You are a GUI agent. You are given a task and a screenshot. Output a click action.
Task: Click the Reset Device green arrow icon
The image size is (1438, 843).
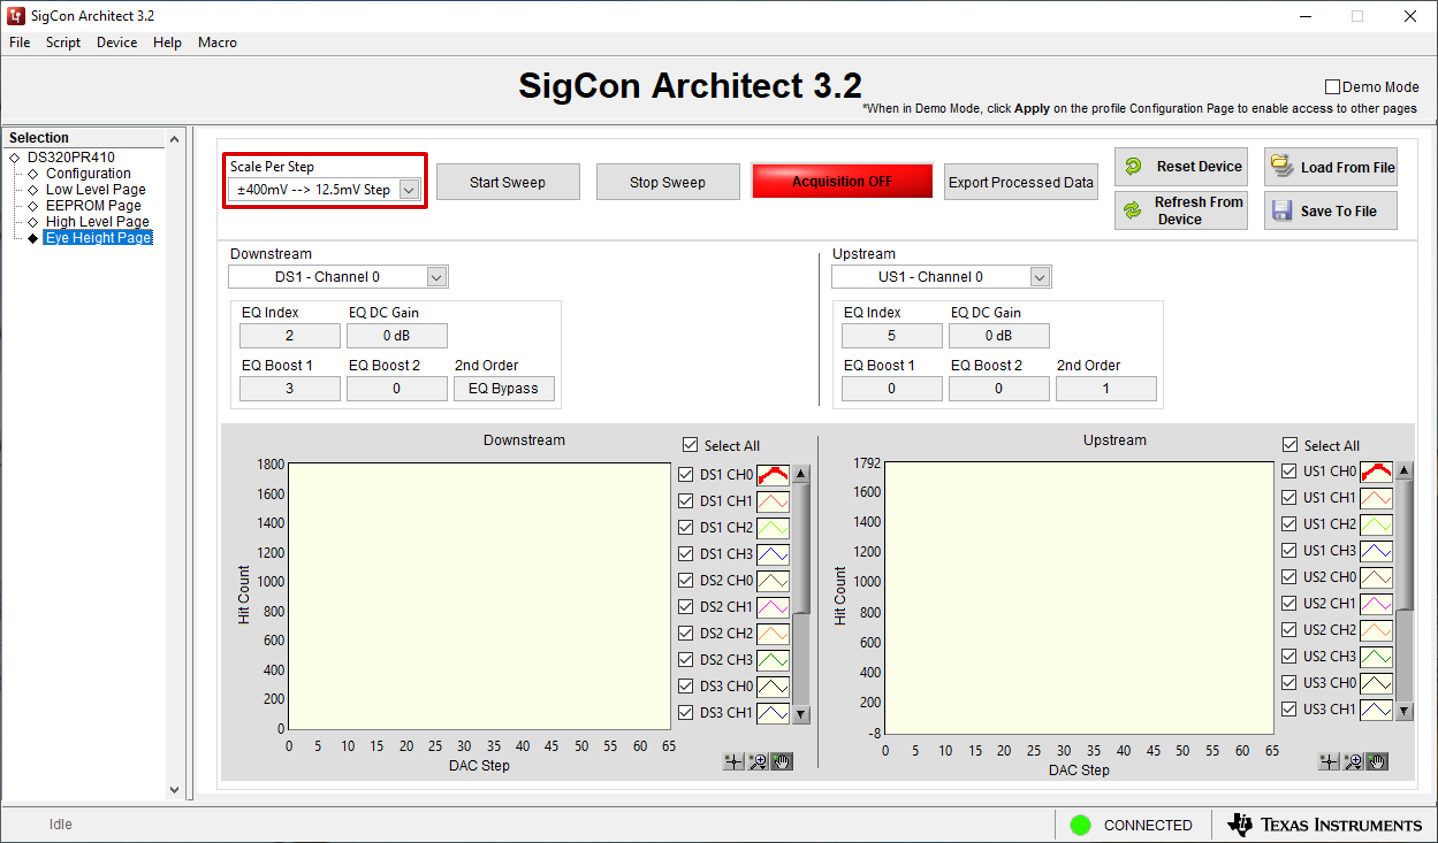(1133, 167)
